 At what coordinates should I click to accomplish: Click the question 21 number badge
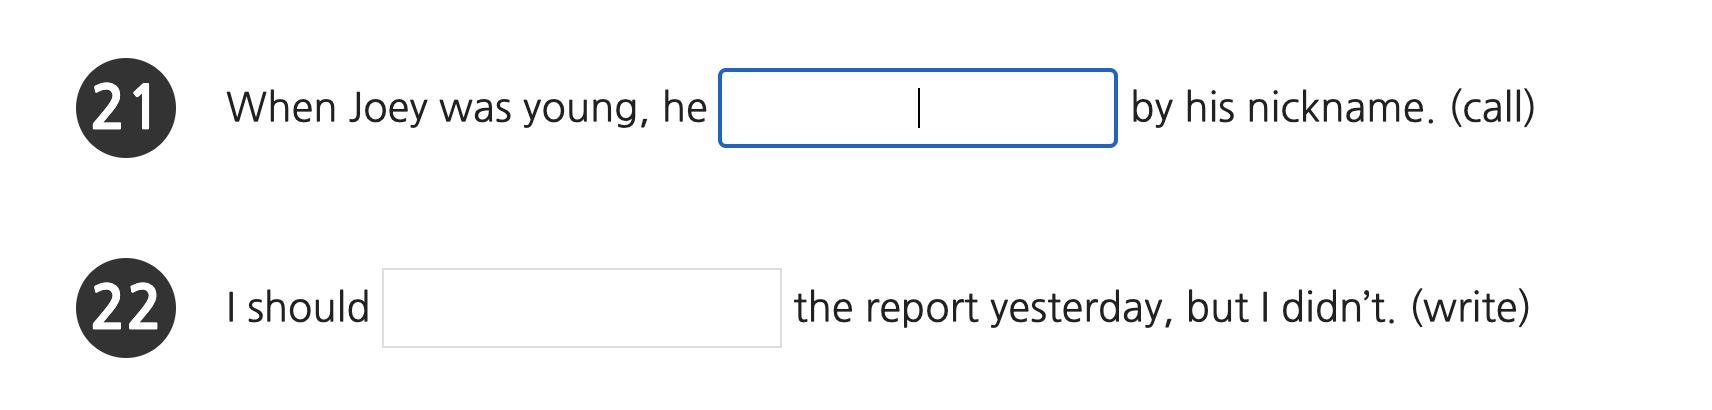tap(126, 108)
